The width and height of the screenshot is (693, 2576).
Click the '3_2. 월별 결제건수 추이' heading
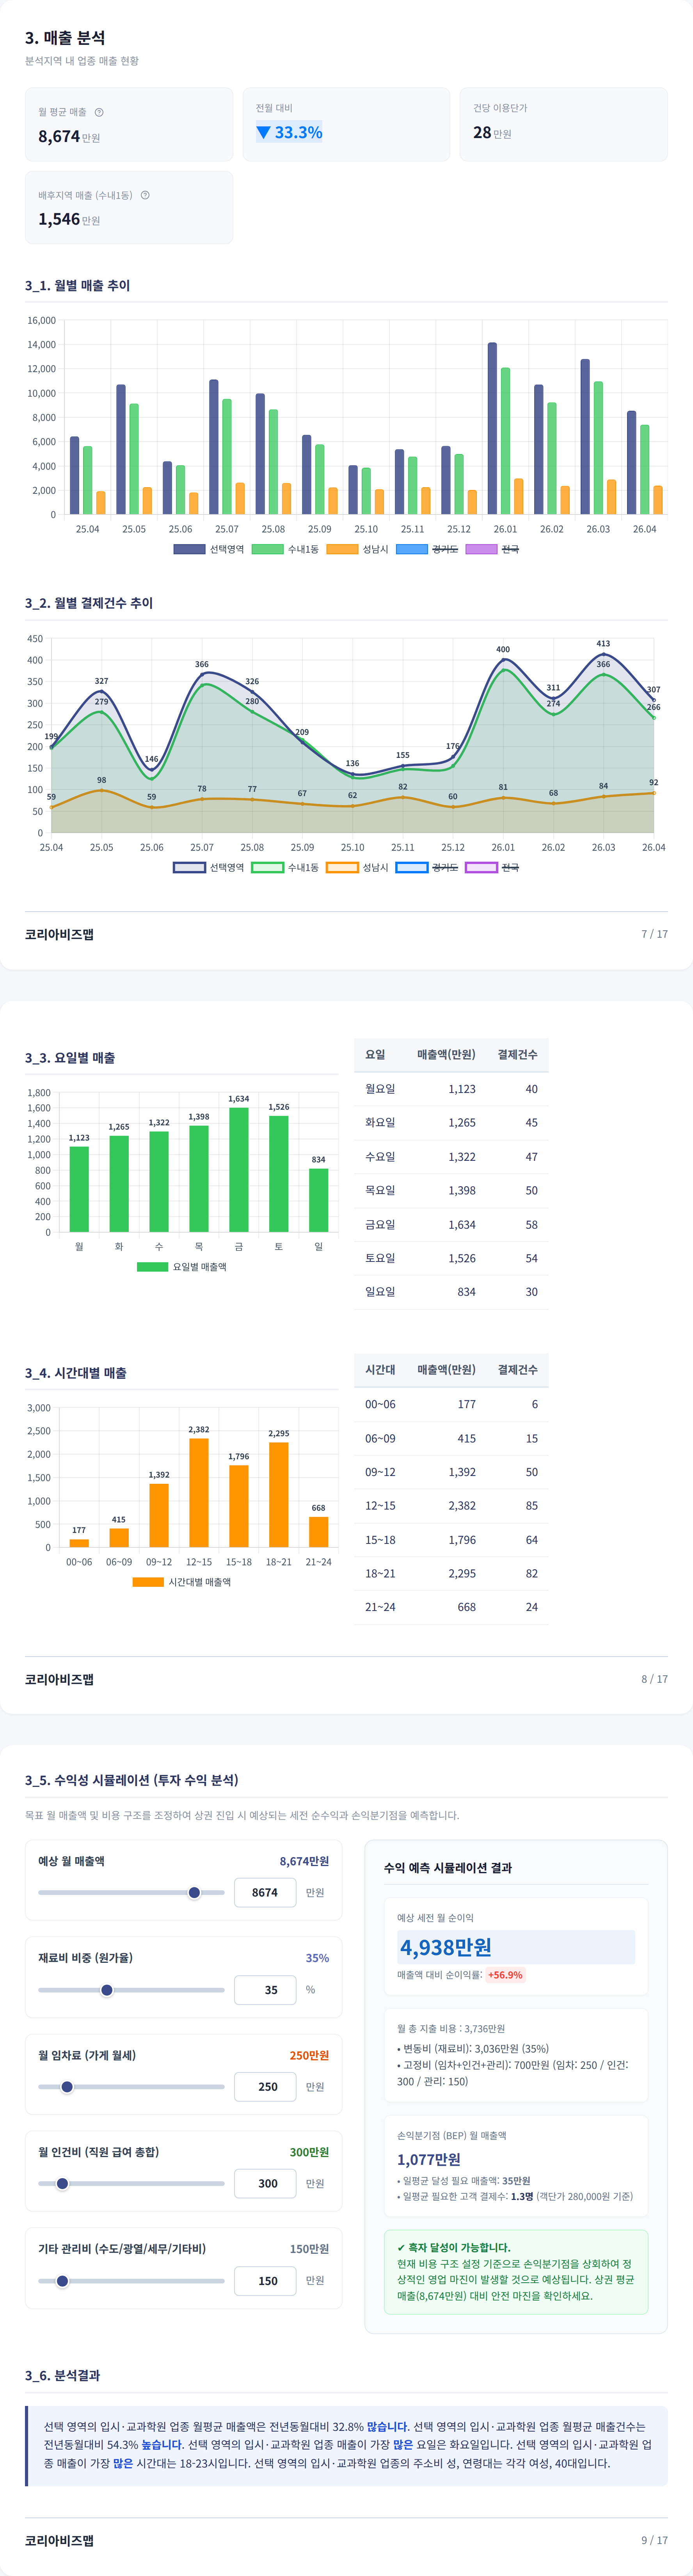[89, 603]
